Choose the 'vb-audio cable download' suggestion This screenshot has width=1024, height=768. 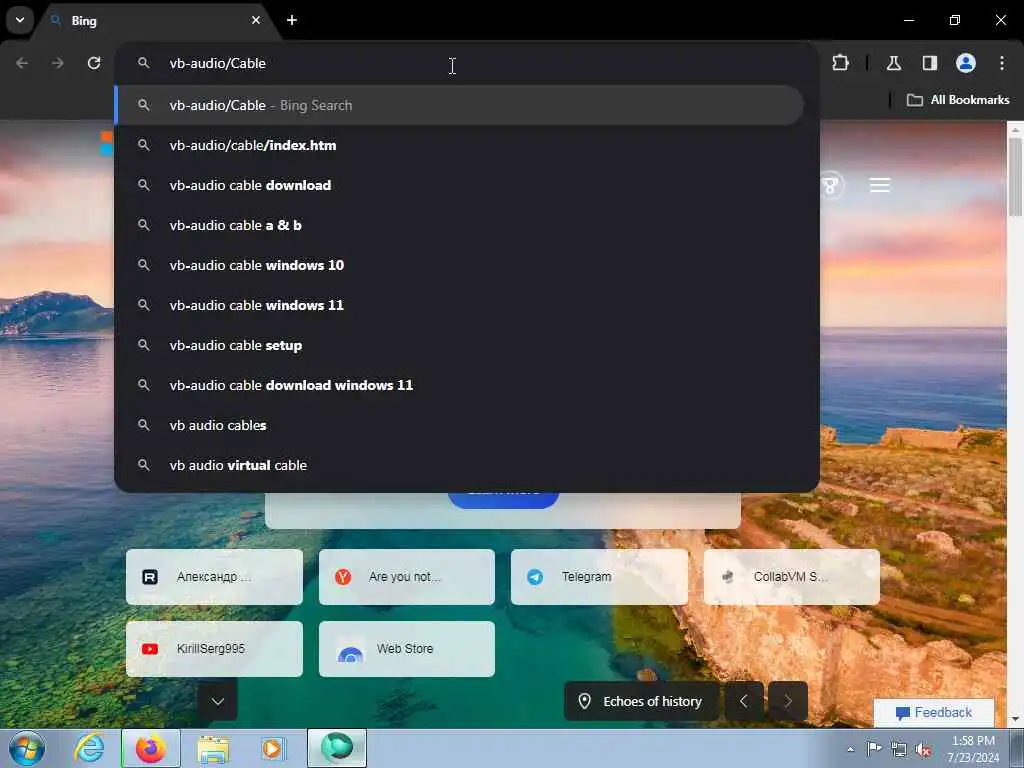coord(459,185)
